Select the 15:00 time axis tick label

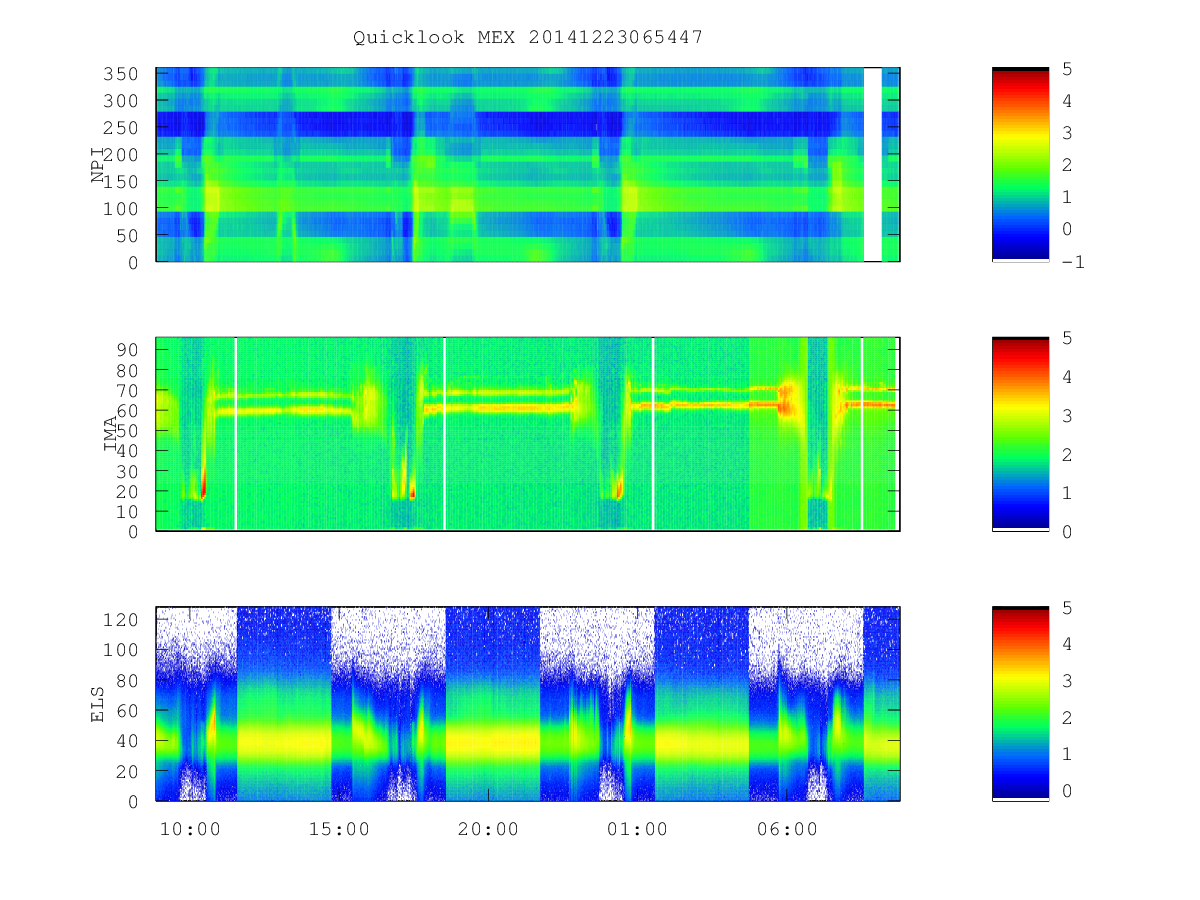(339, 829)
